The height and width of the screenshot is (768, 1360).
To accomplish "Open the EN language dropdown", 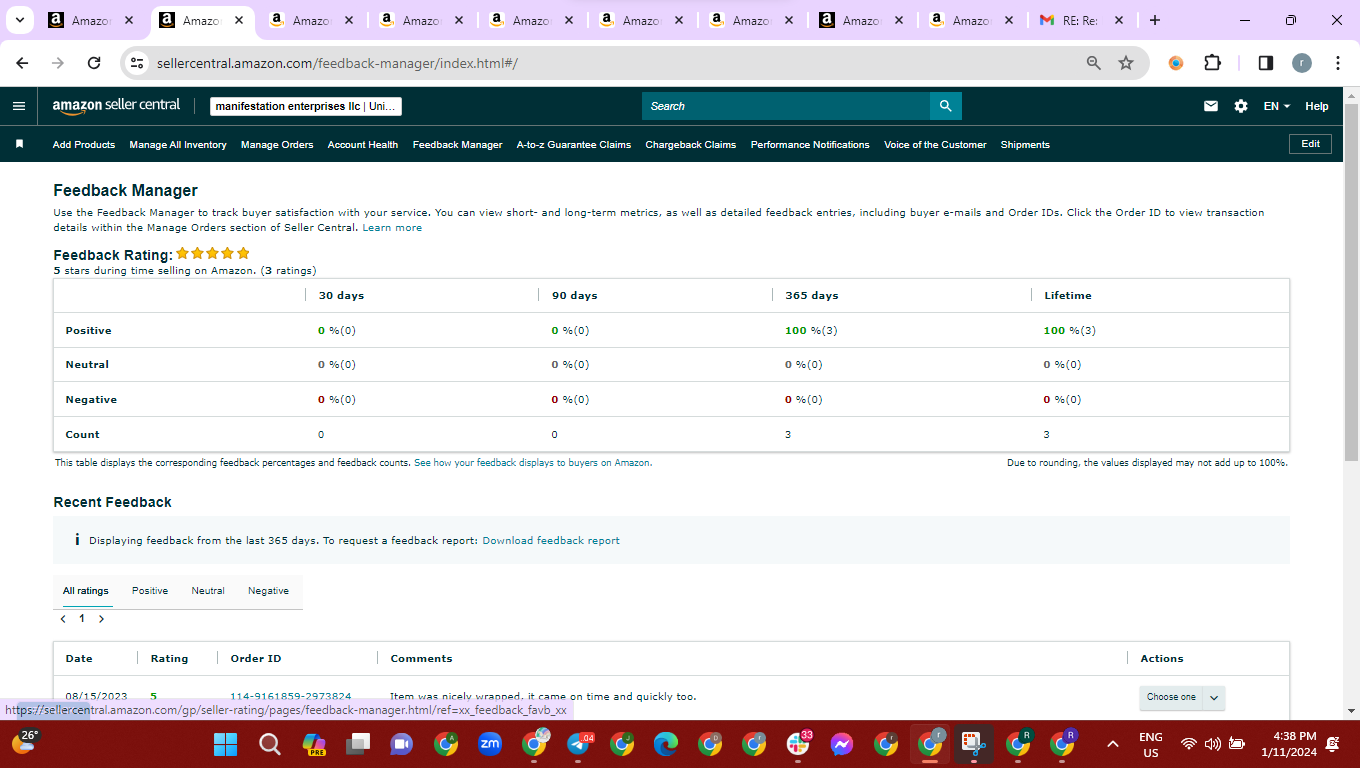I will pos(1277,106).
